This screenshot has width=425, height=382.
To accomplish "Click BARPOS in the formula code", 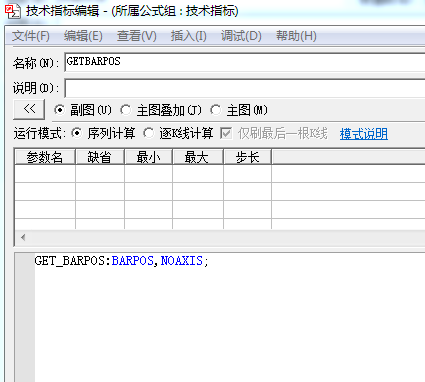I will pos(133,261).
